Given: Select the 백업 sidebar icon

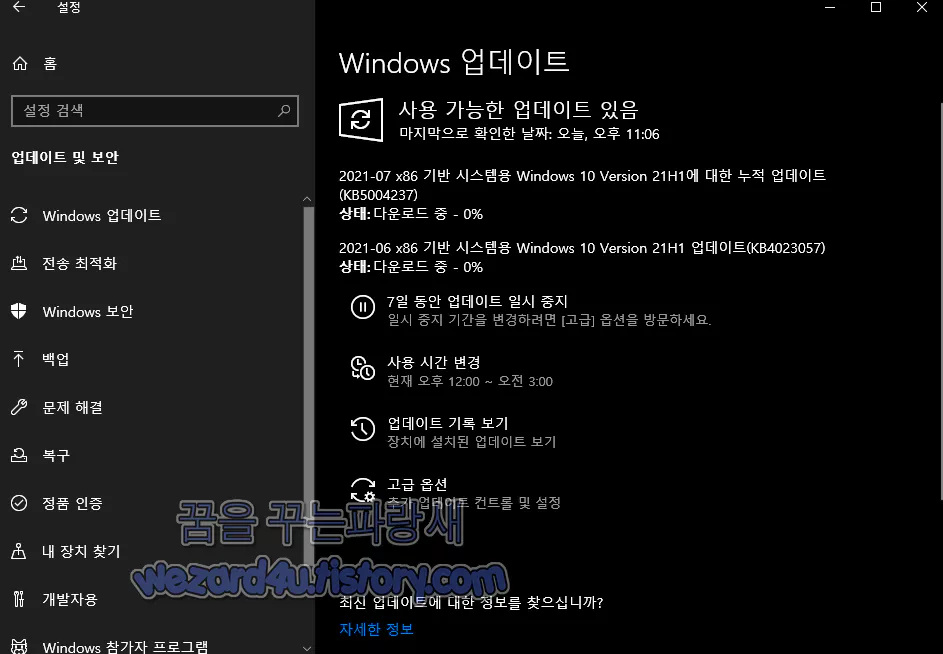Looking at the screenshot, I should tap(21, 359).
